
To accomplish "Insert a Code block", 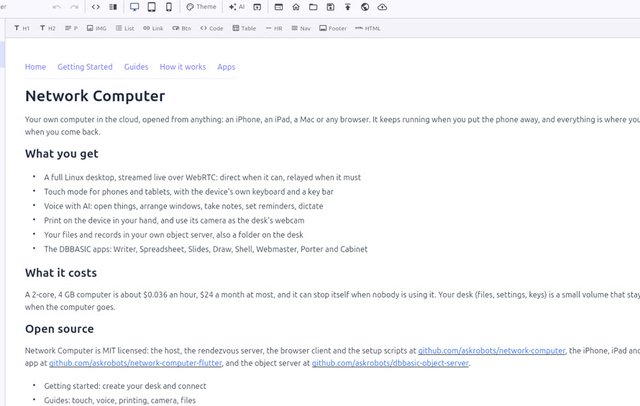I will (212, 28).
